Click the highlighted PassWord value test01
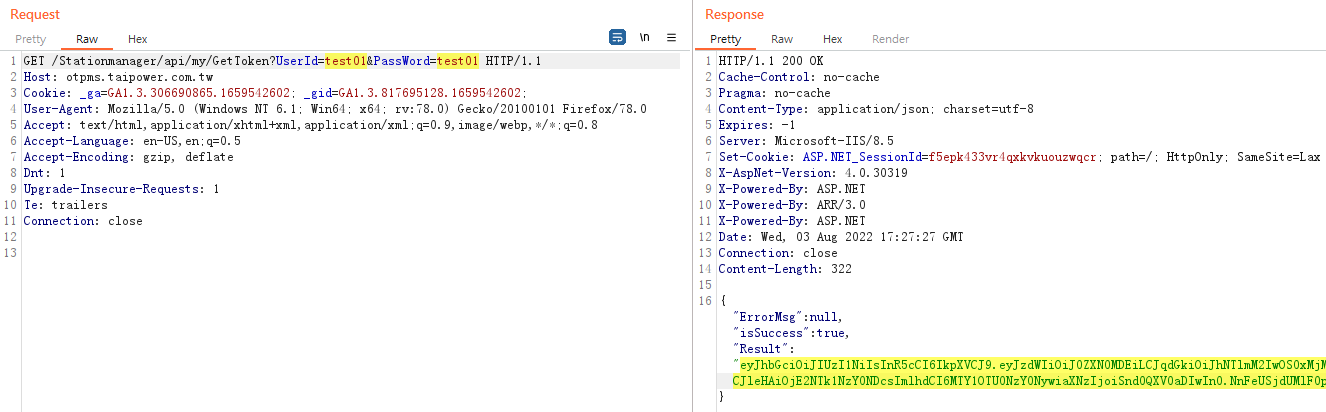Viewport: 1326px width, 412px height. pos(458,61)
